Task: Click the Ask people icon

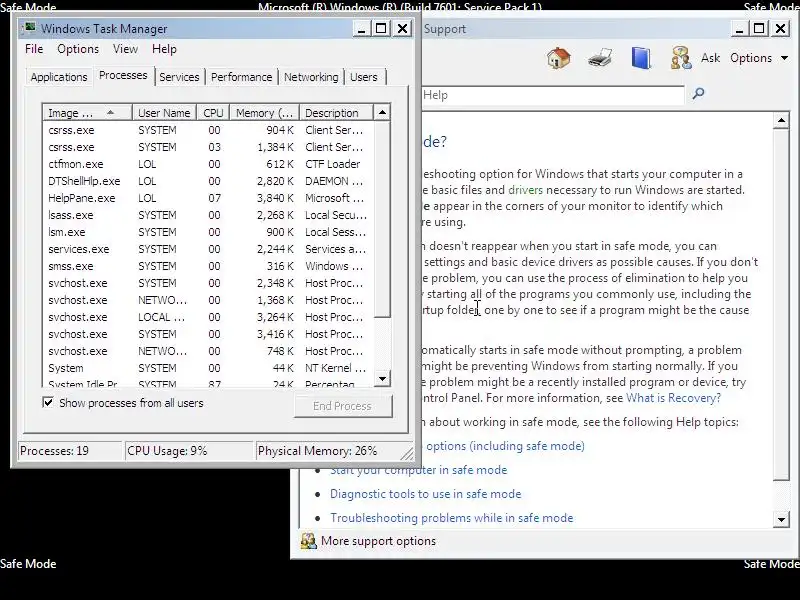Action: click(x=681, y=58)
